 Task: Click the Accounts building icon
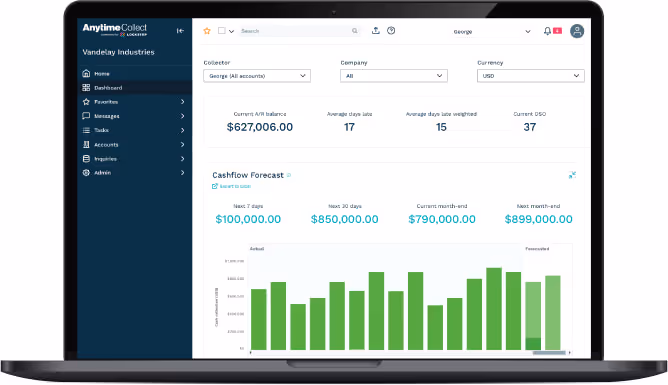pyautogui.click(x=86, y=144)
